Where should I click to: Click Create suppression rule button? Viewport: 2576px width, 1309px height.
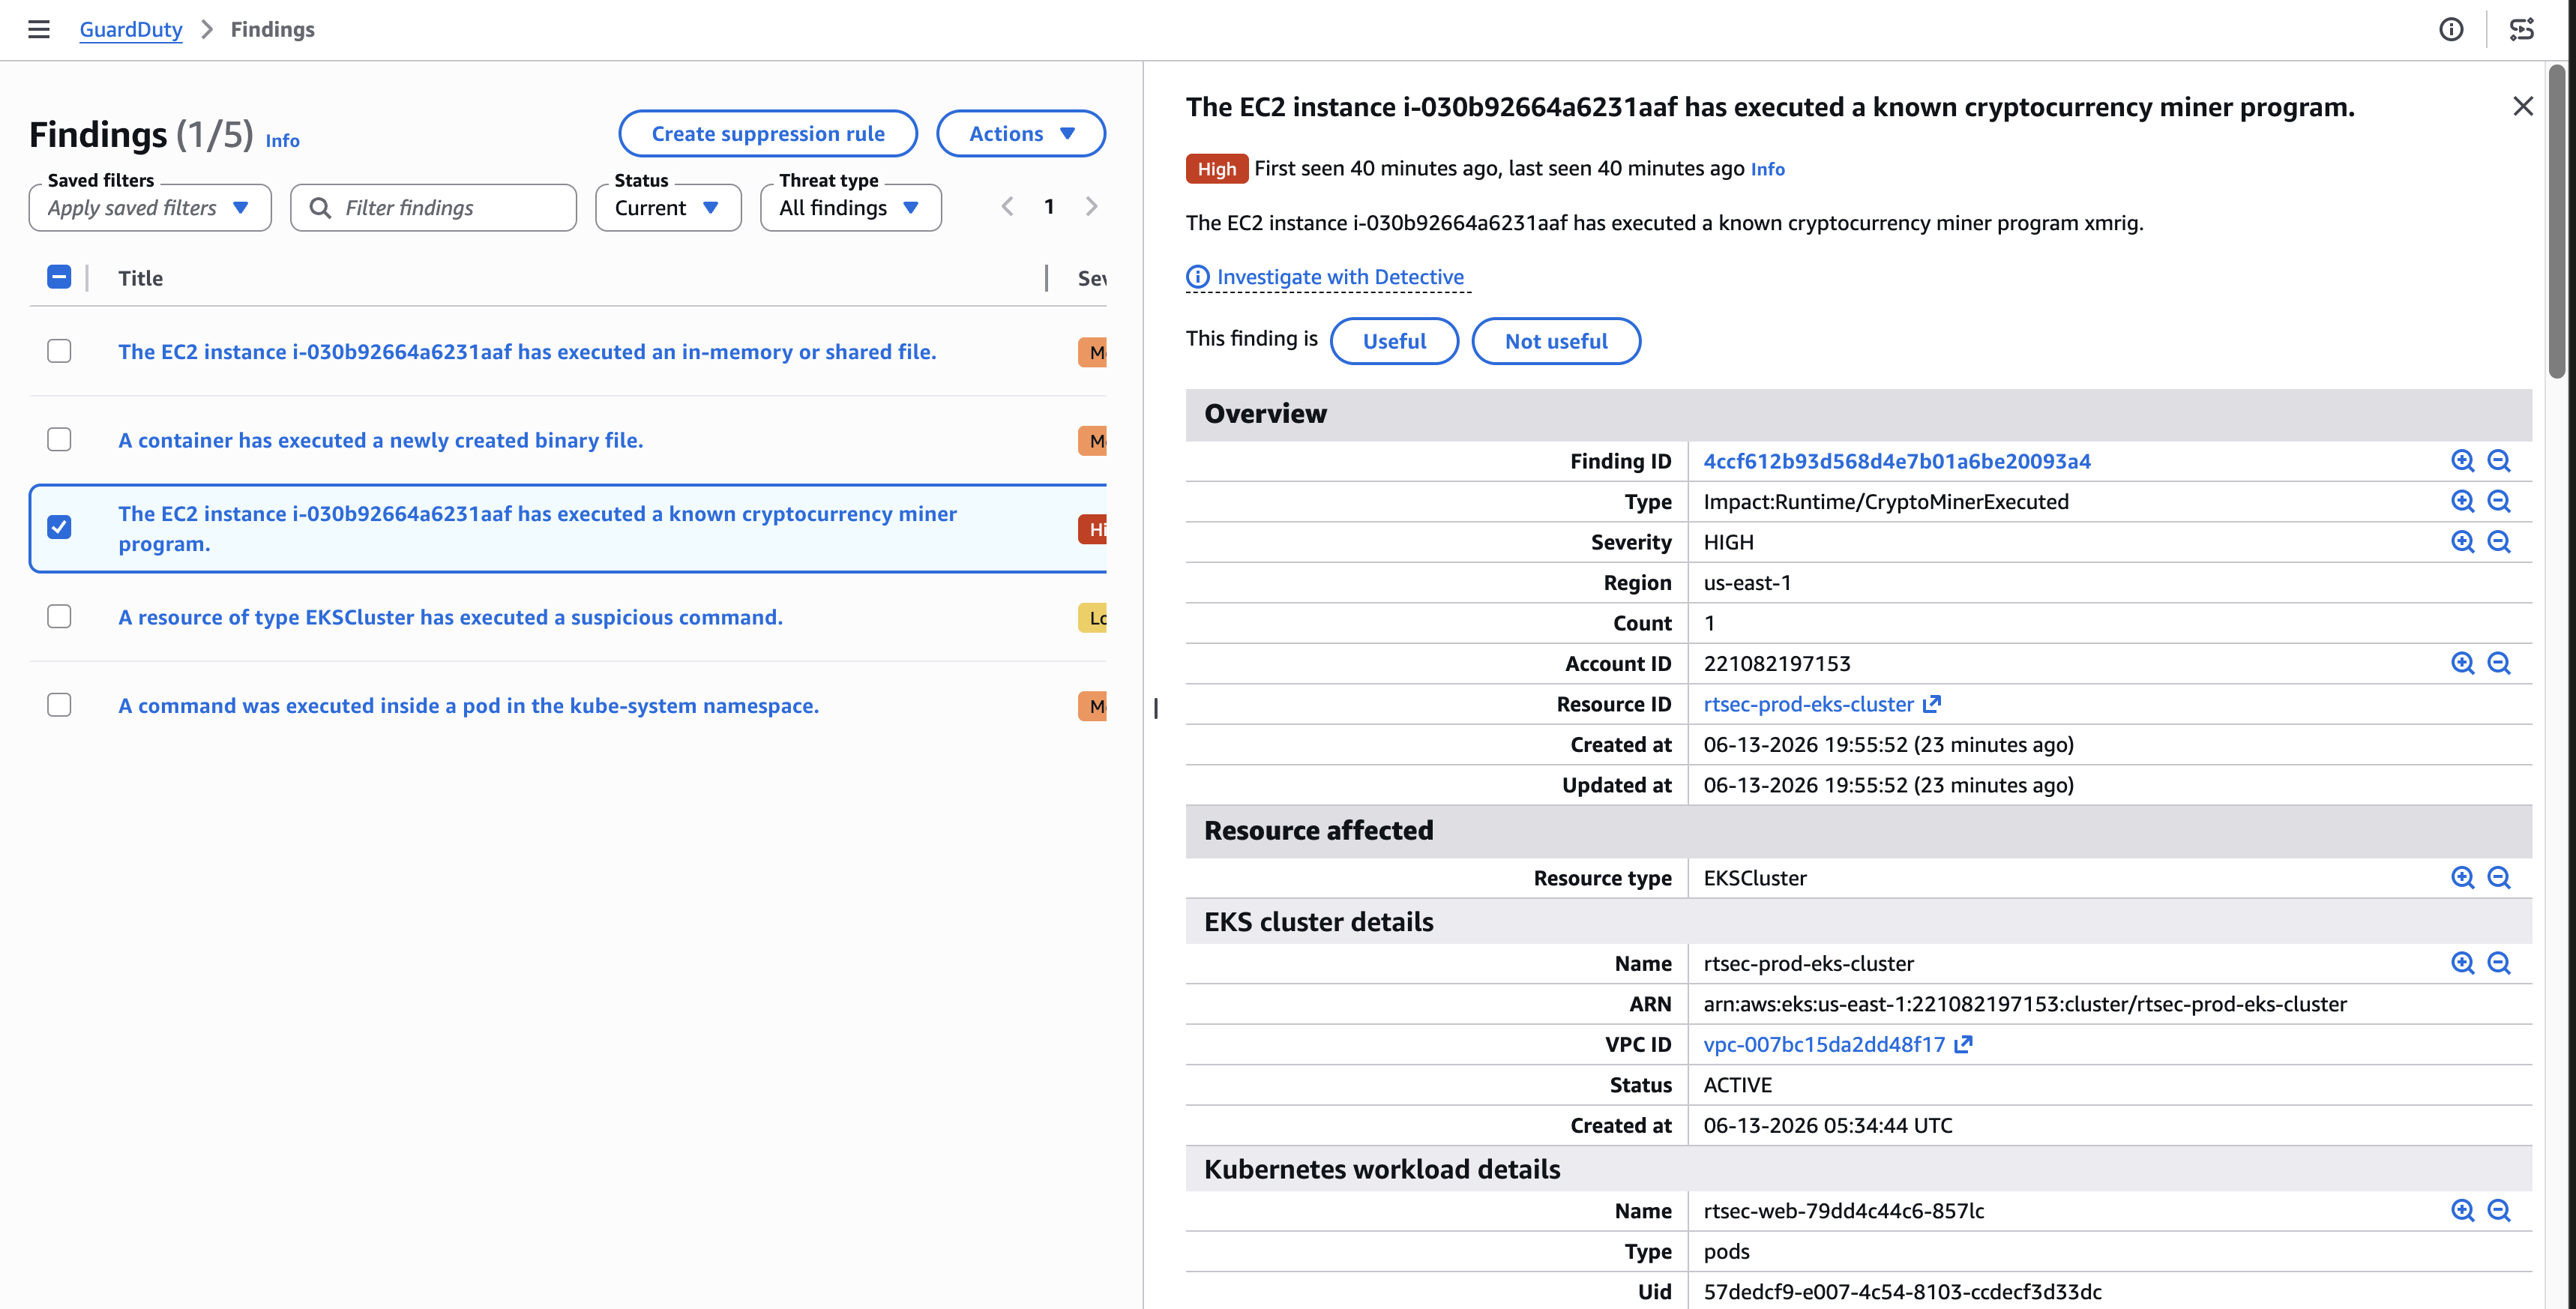pos(768,134)
